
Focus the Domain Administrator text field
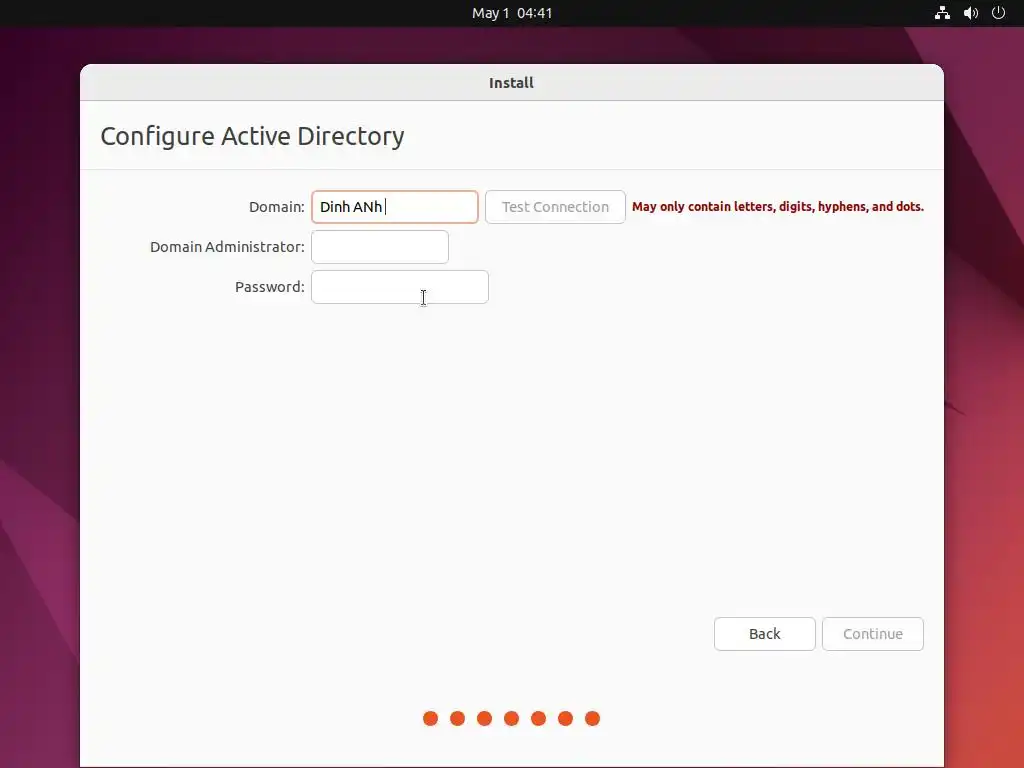click(380, 247)
